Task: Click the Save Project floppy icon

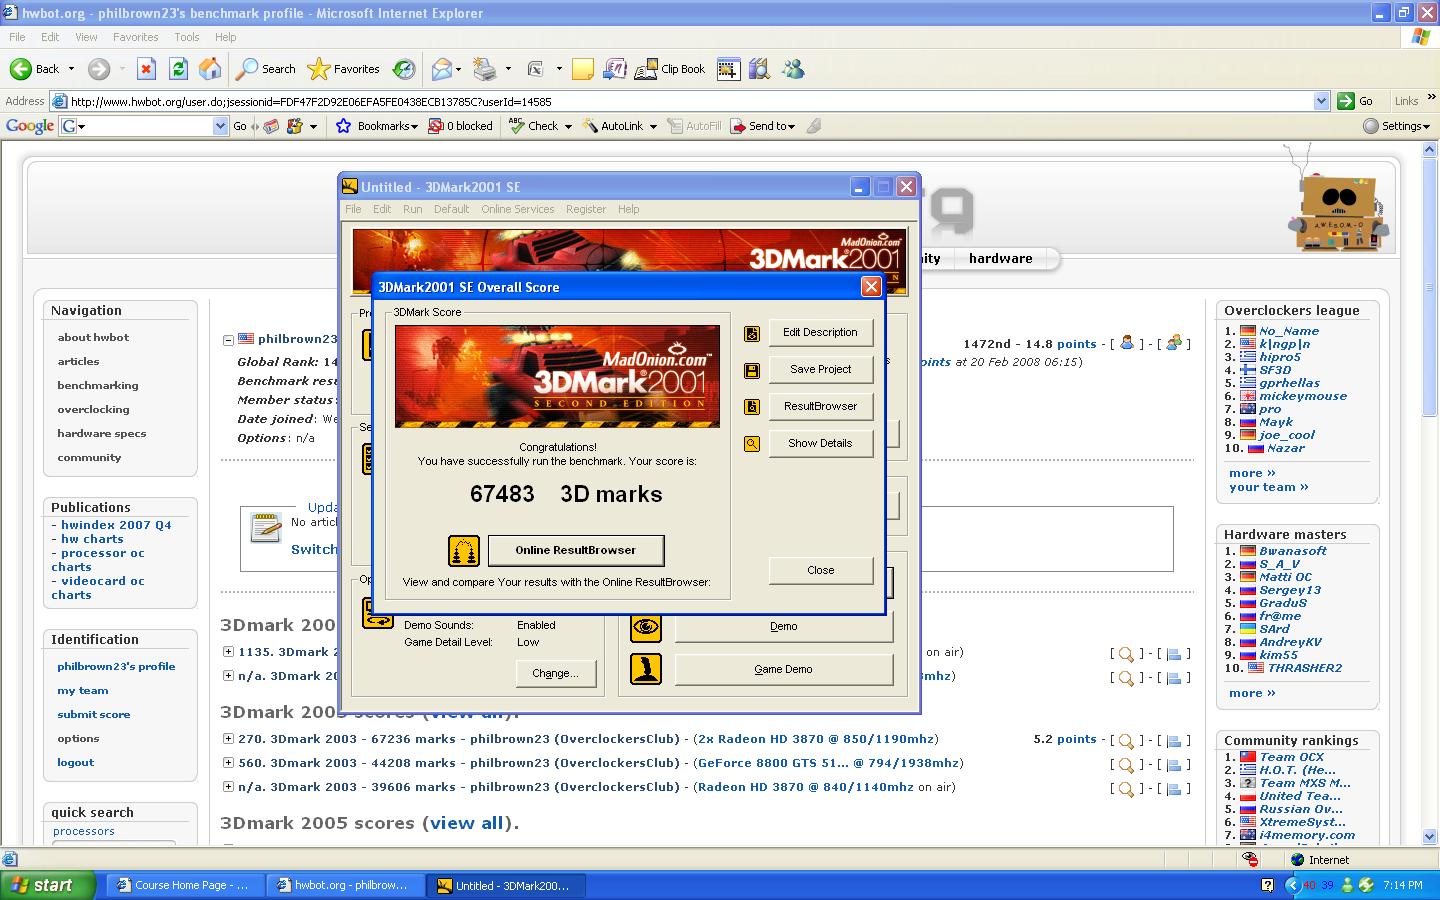Action: point(752,370)
